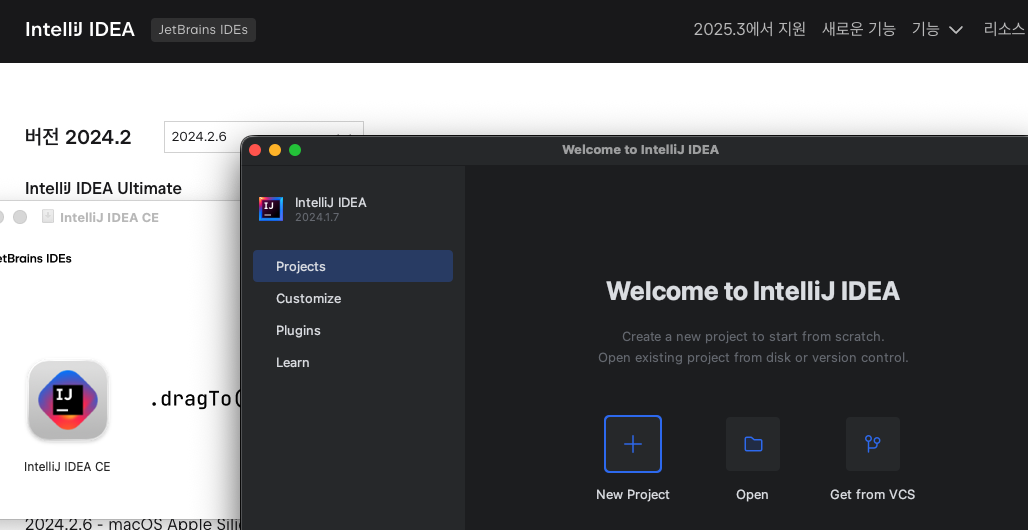Click the 새로운 기능 nav link
Image resolution: width=1028 pixels, height=530 pixels.
coord(858,30)
